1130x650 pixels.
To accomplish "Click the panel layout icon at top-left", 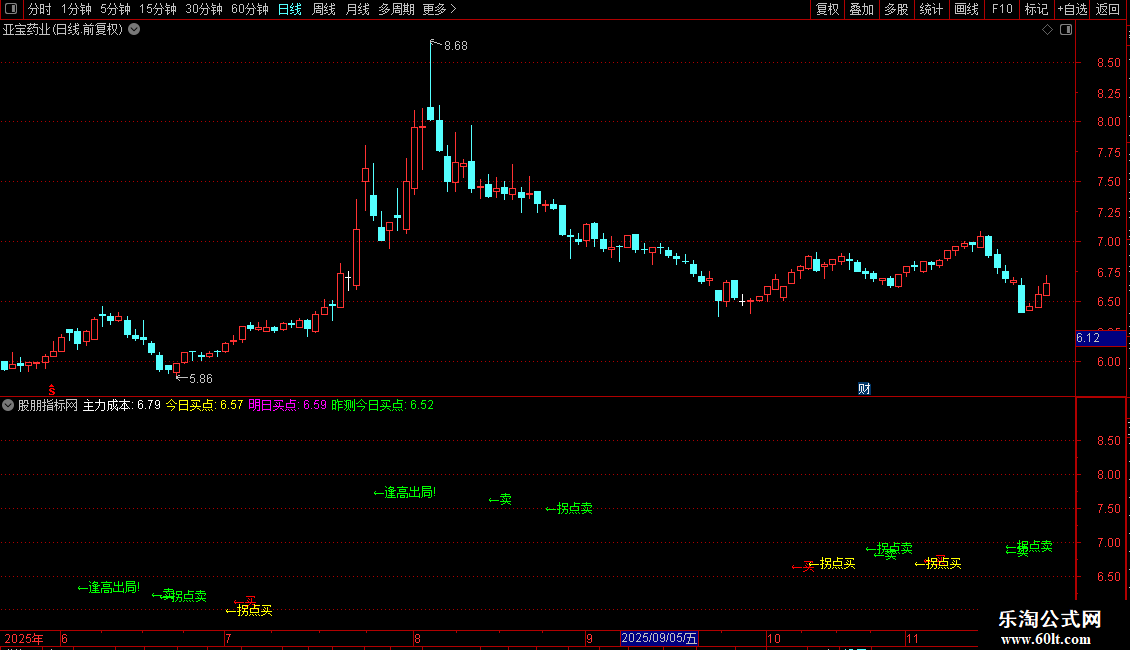I will 11,9.
